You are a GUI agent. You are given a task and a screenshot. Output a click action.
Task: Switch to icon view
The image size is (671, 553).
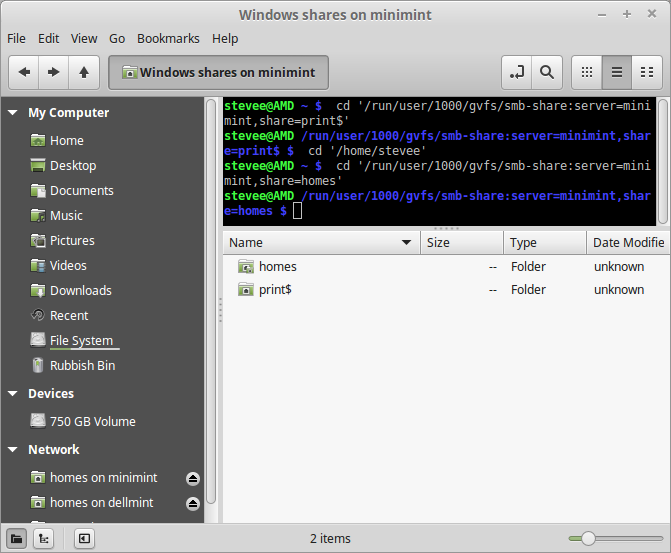[x=587, y=72]
